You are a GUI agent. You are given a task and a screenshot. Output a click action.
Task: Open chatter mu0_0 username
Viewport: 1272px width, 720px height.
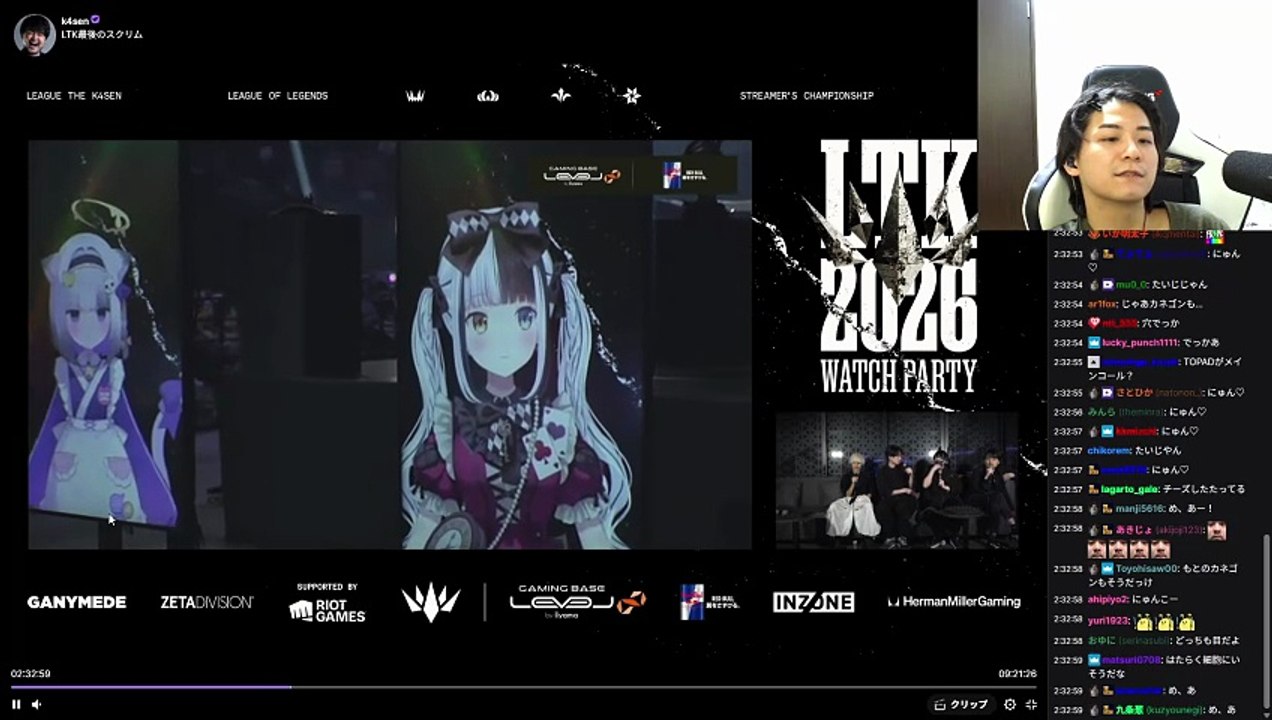(1131, 285)
